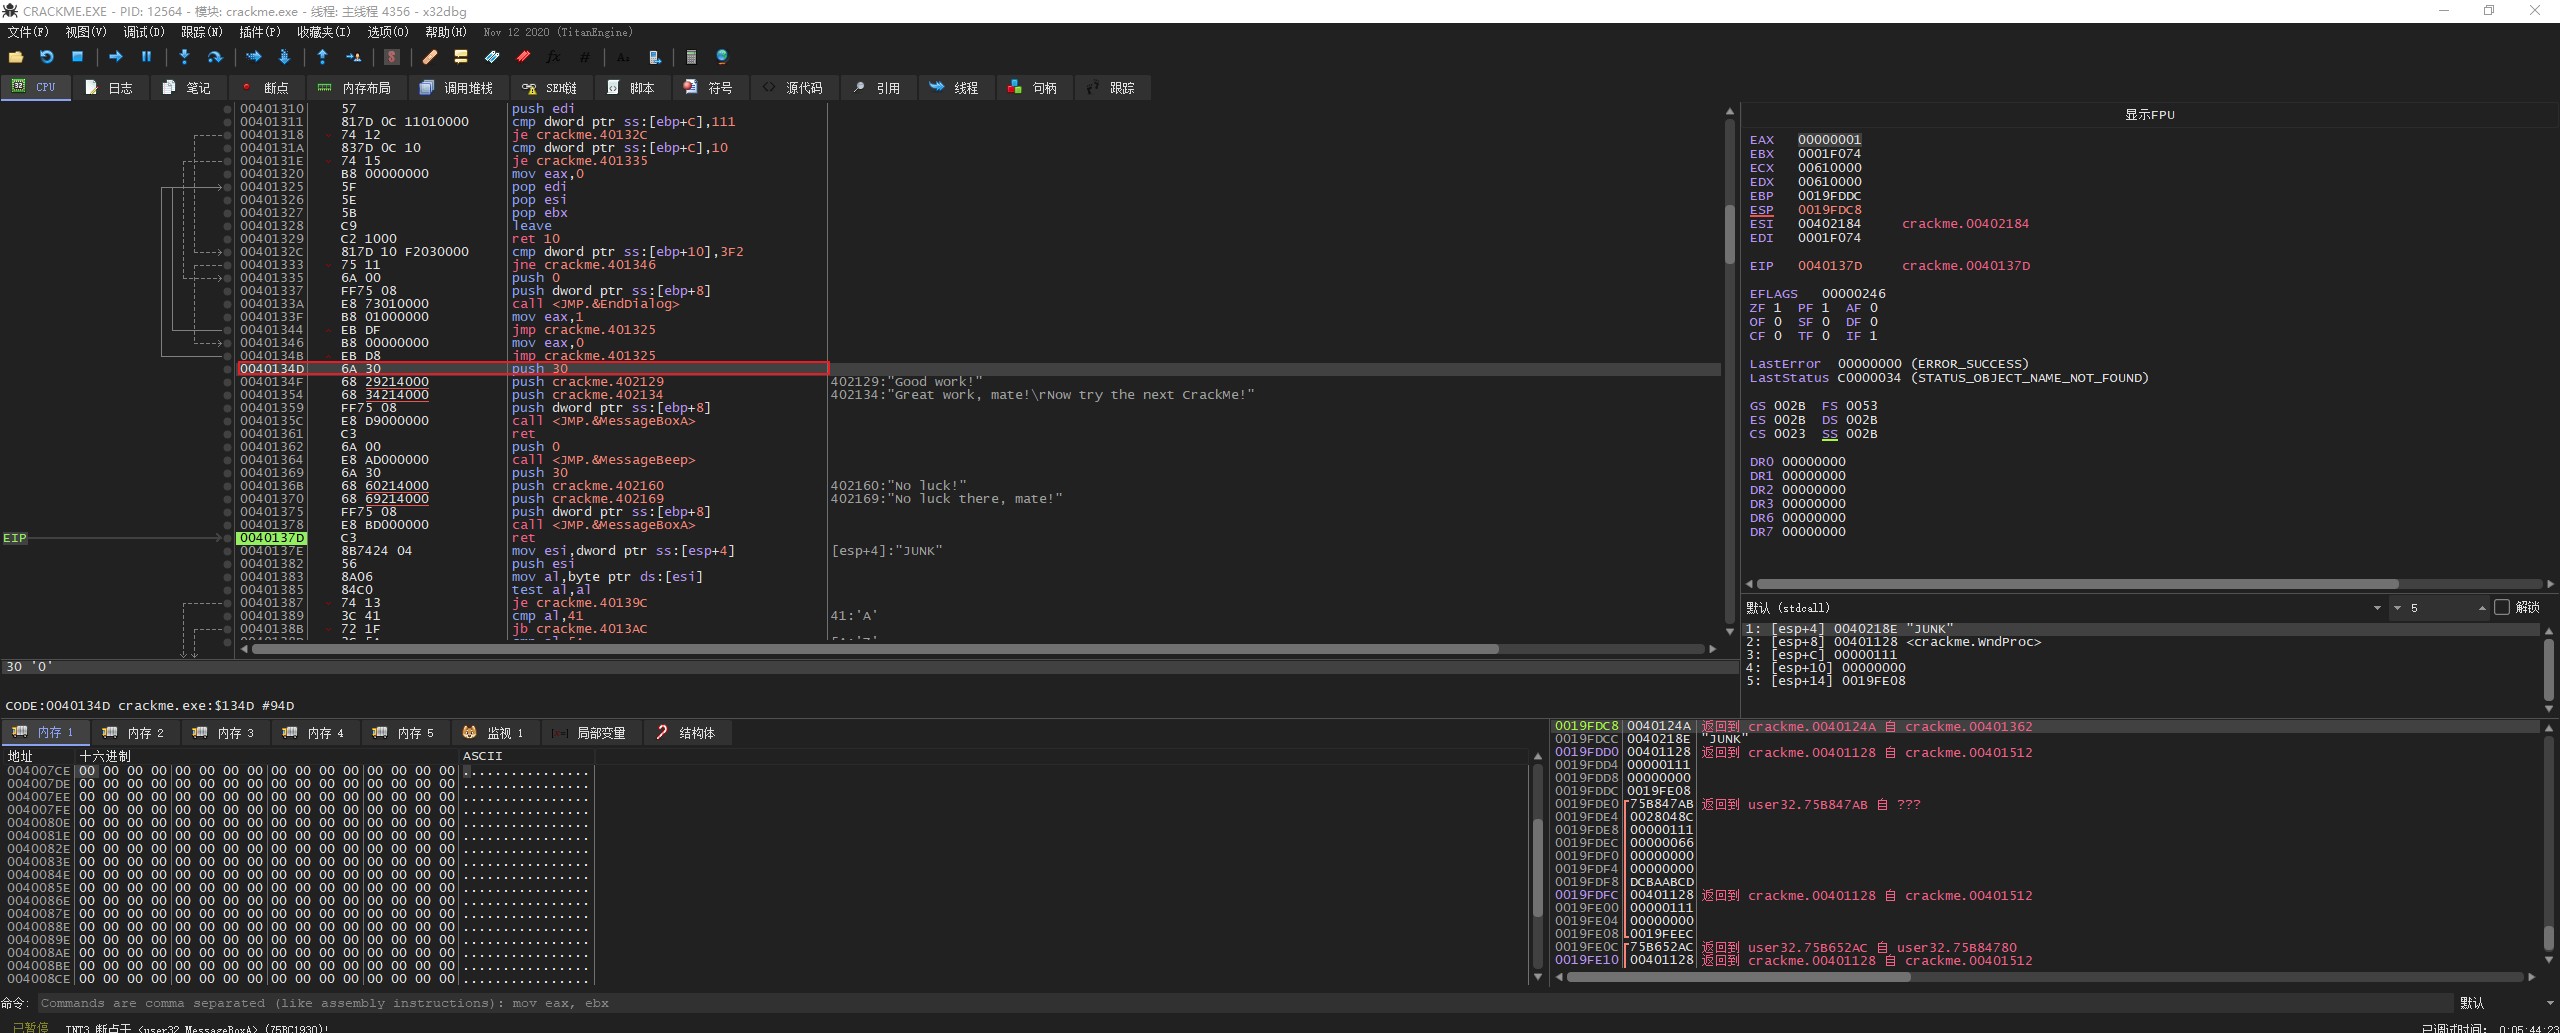The image size is (2560, 1033).
Task: Open Scylla via the red S icon
Action: coord(392,57)
